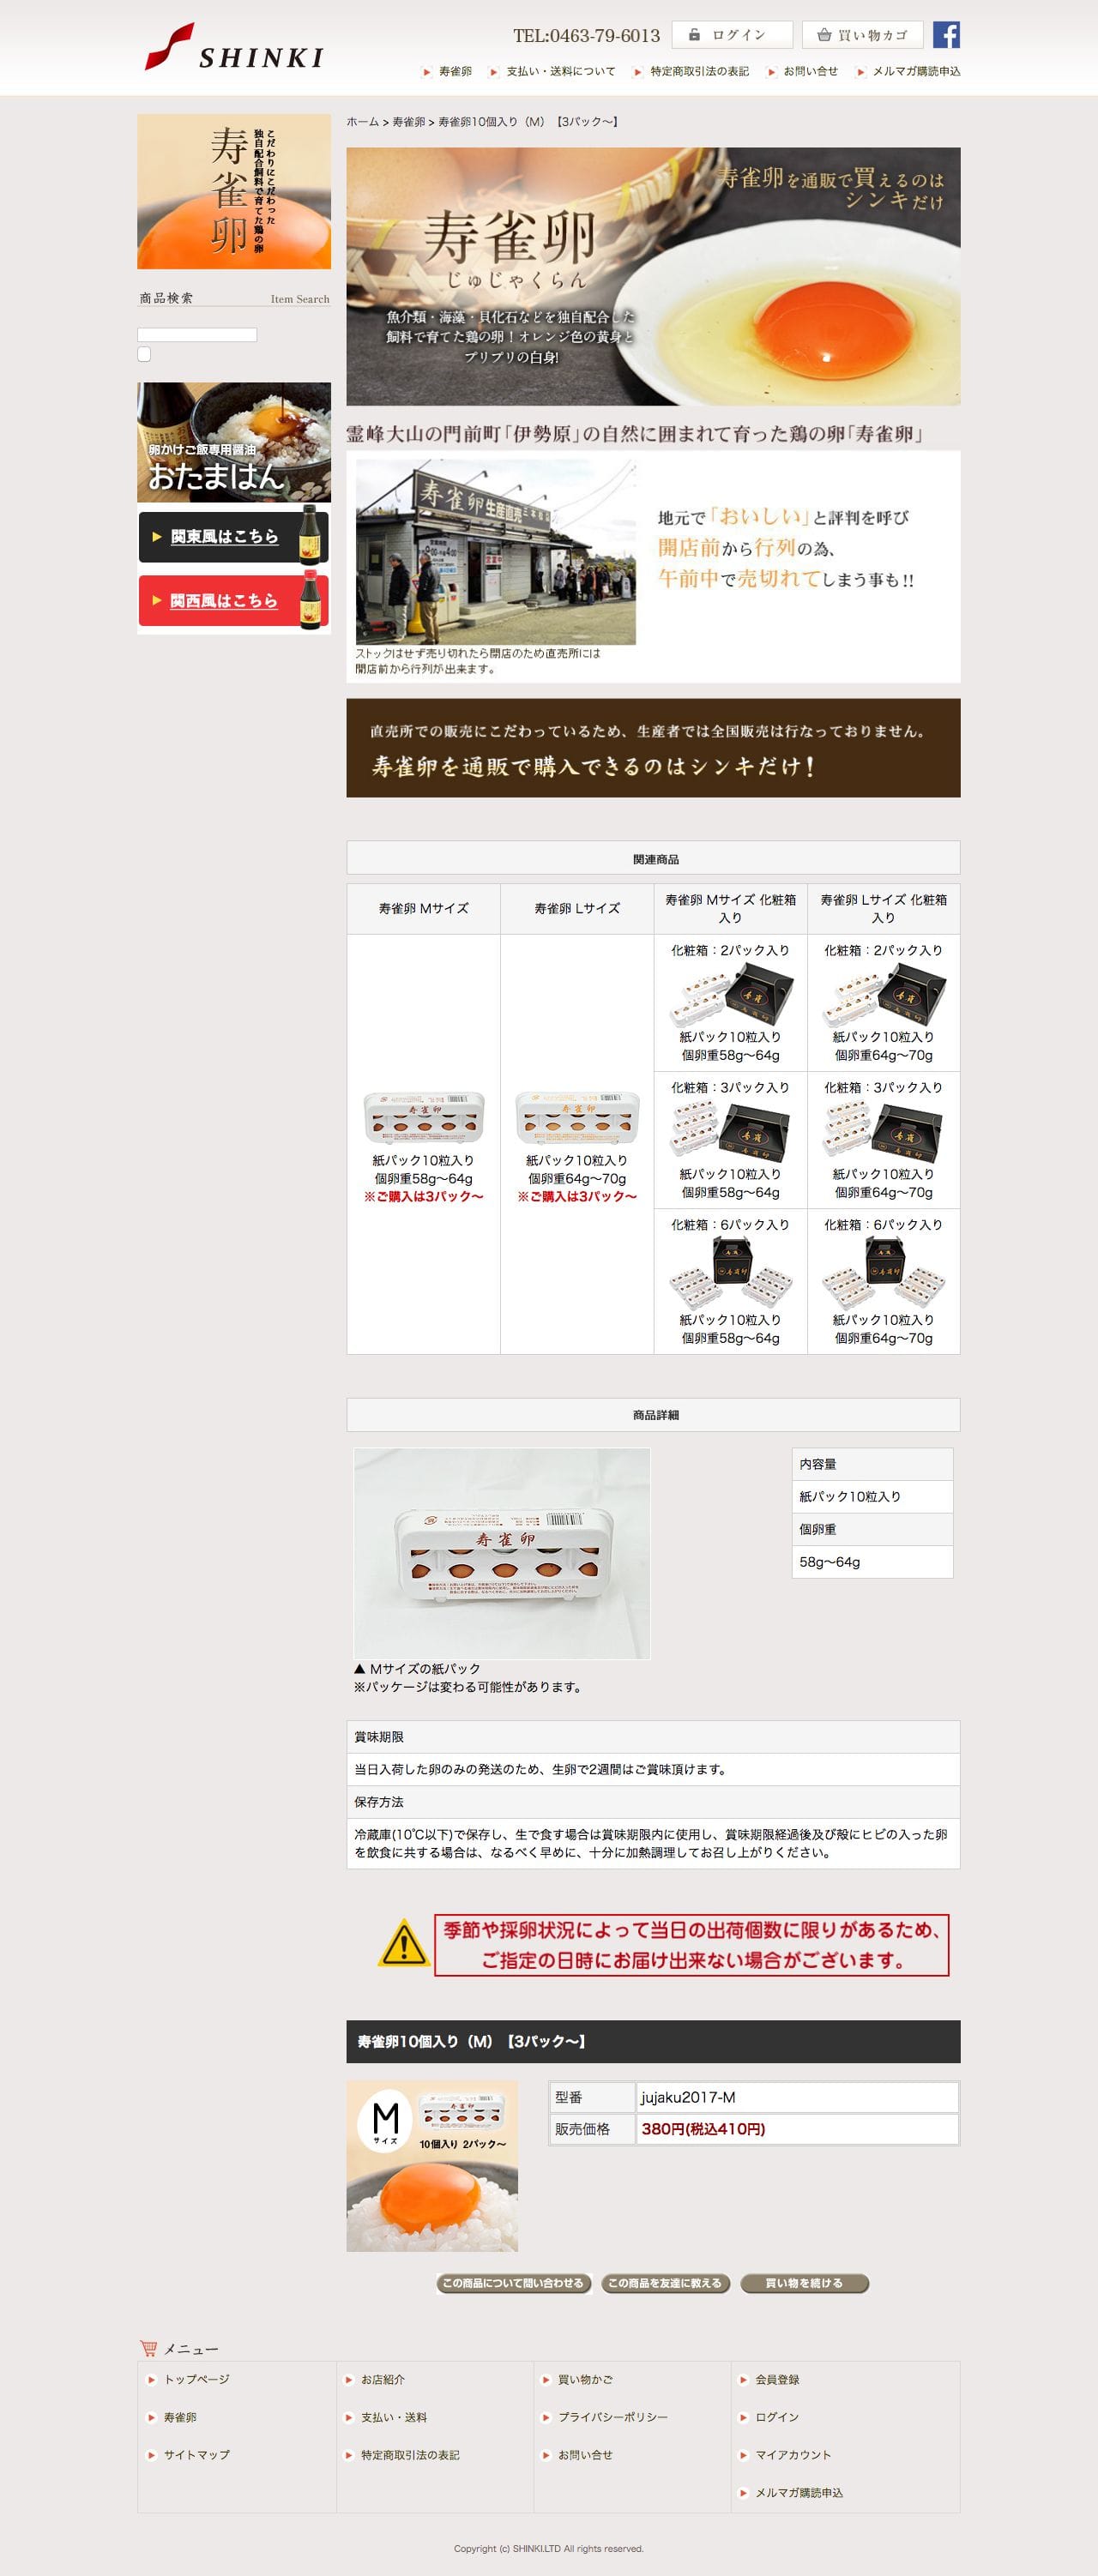Click the メニュー cart icon in footer

[x=148, y=2348]
